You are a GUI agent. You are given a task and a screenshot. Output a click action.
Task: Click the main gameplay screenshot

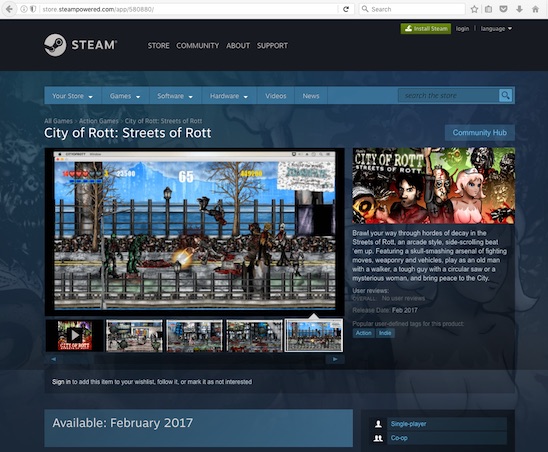point(195,231)
